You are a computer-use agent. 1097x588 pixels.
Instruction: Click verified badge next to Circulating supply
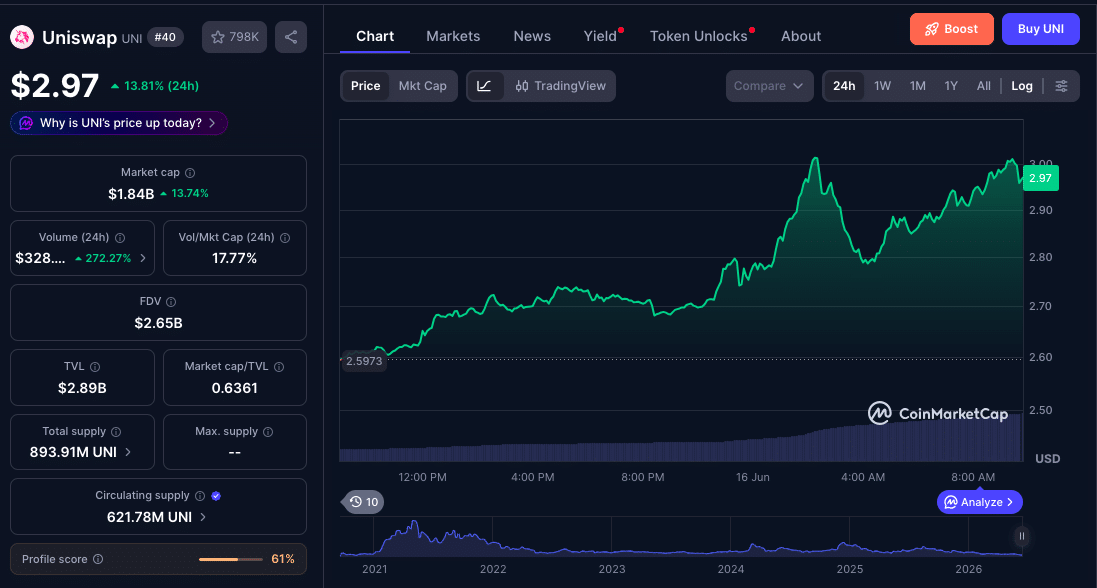[x=216, y=496]
